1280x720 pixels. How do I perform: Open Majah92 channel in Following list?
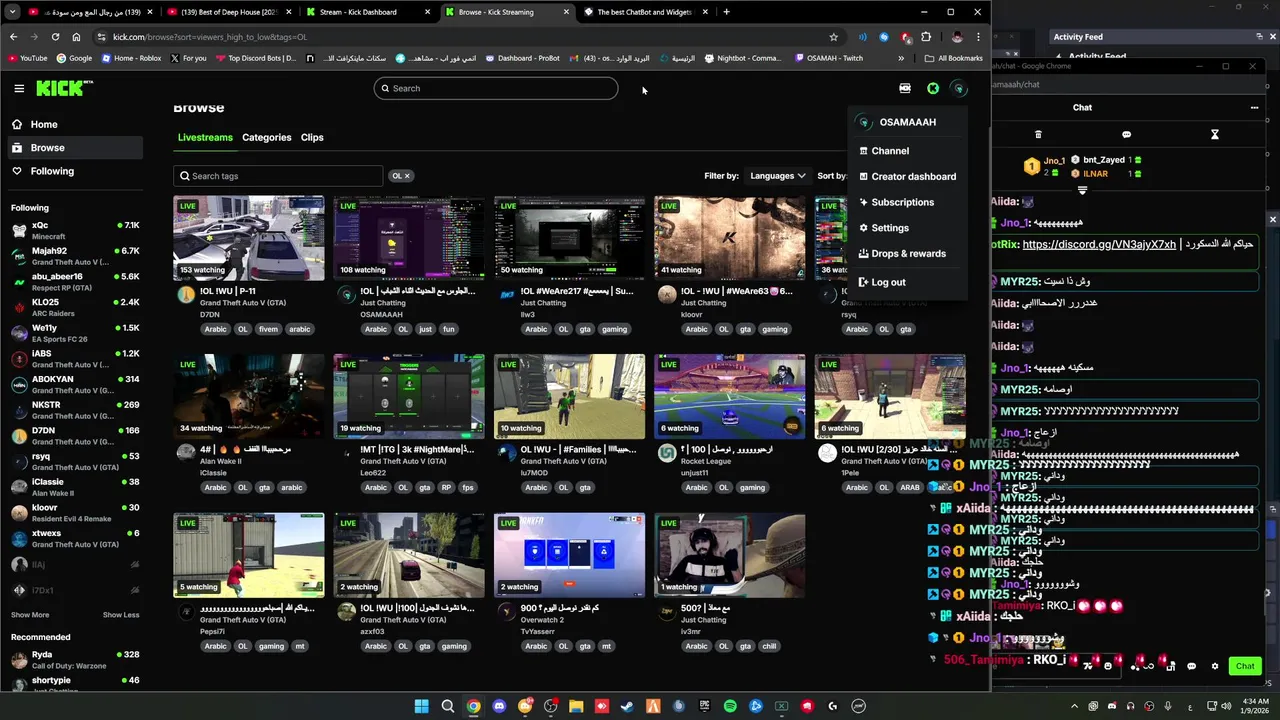(75, 256)
